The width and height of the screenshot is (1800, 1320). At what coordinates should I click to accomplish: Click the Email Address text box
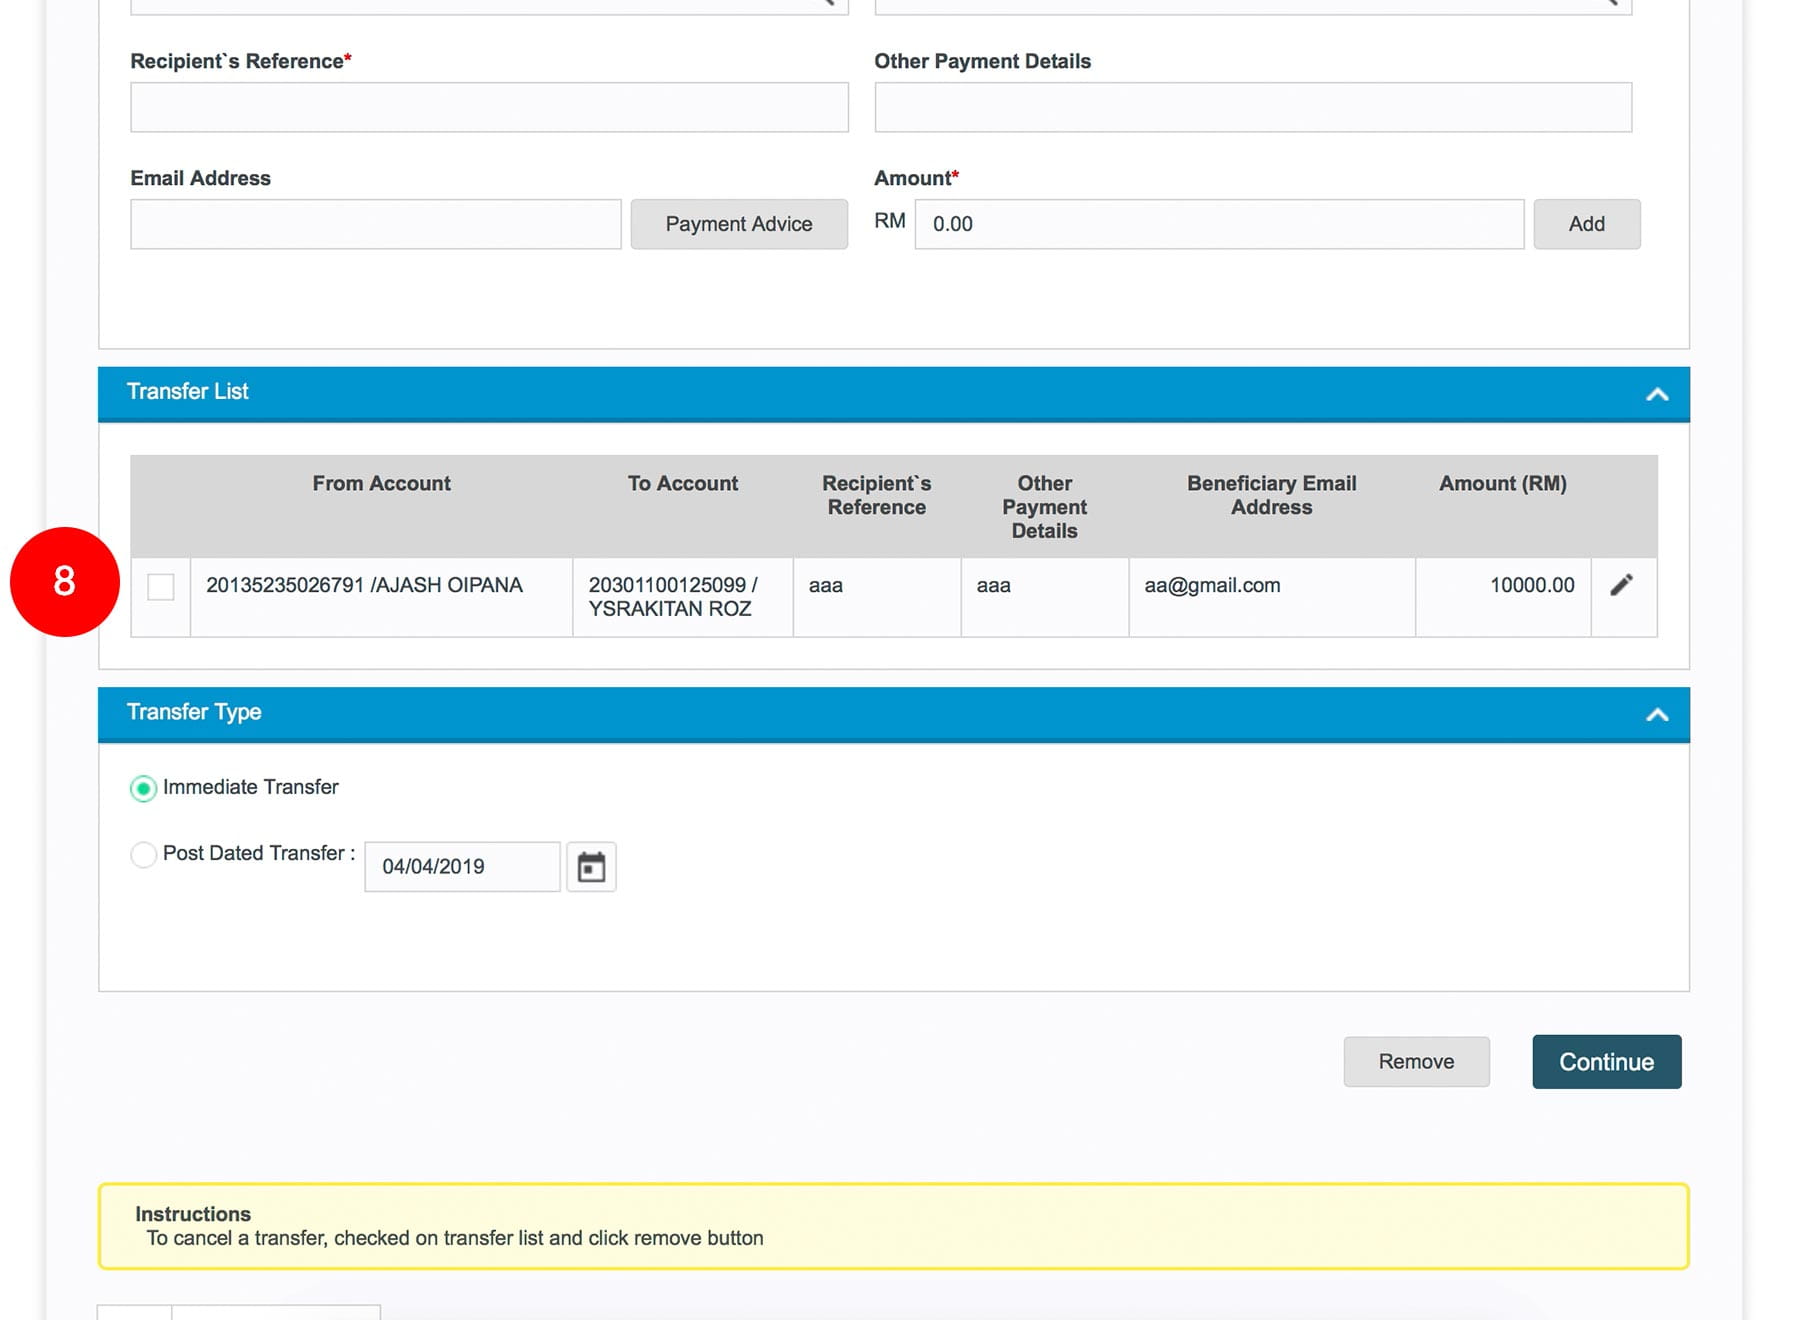375,224
